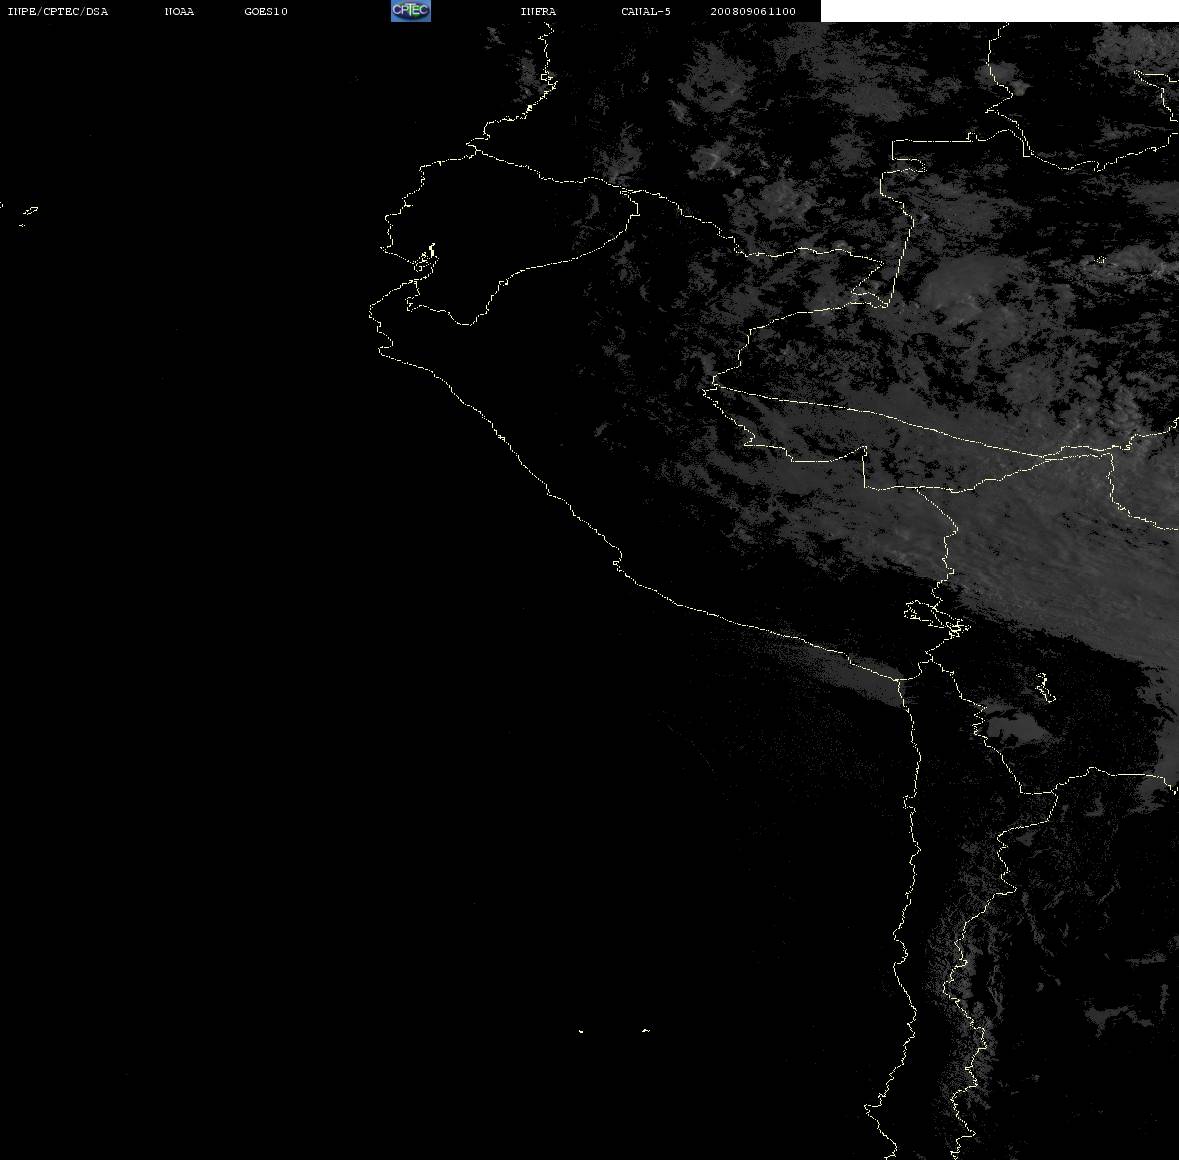This screenshot has width=1179, height=1160.
Task: Click the 200809061100 timestamp
Action: (x=753, y=11)
